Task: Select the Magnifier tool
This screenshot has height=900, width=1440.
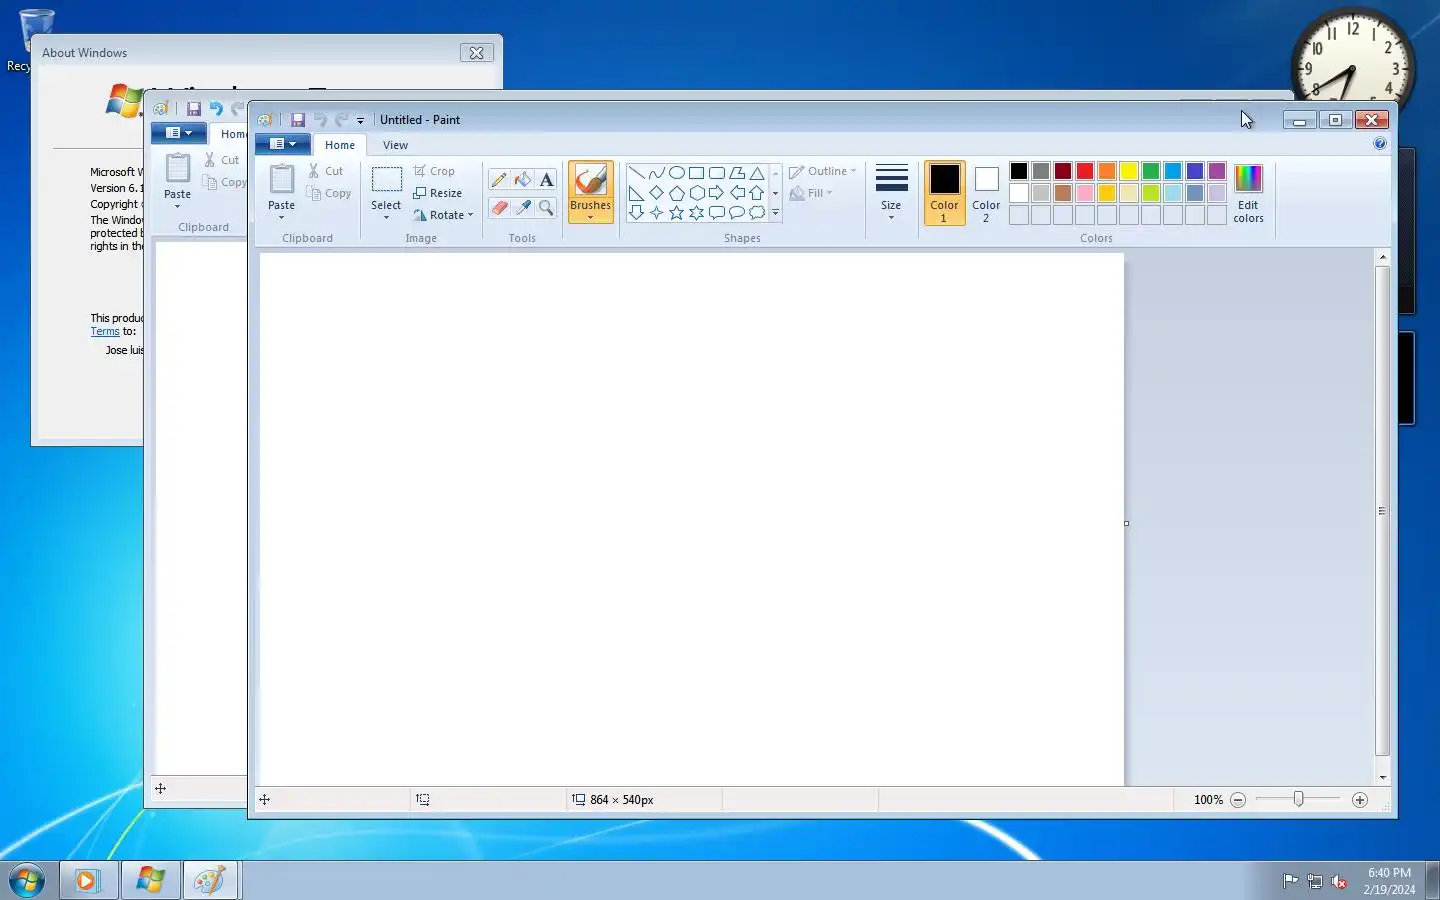Action: (x=546, y=207)
